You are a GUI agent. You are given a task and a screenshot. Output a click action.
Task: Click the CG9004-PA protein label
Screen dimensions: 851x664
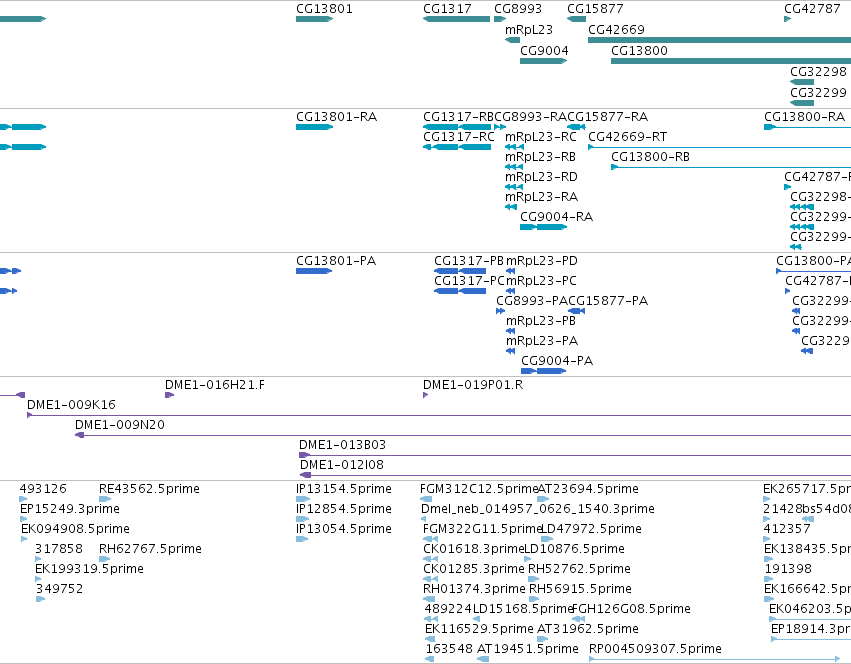coord(557,361)
